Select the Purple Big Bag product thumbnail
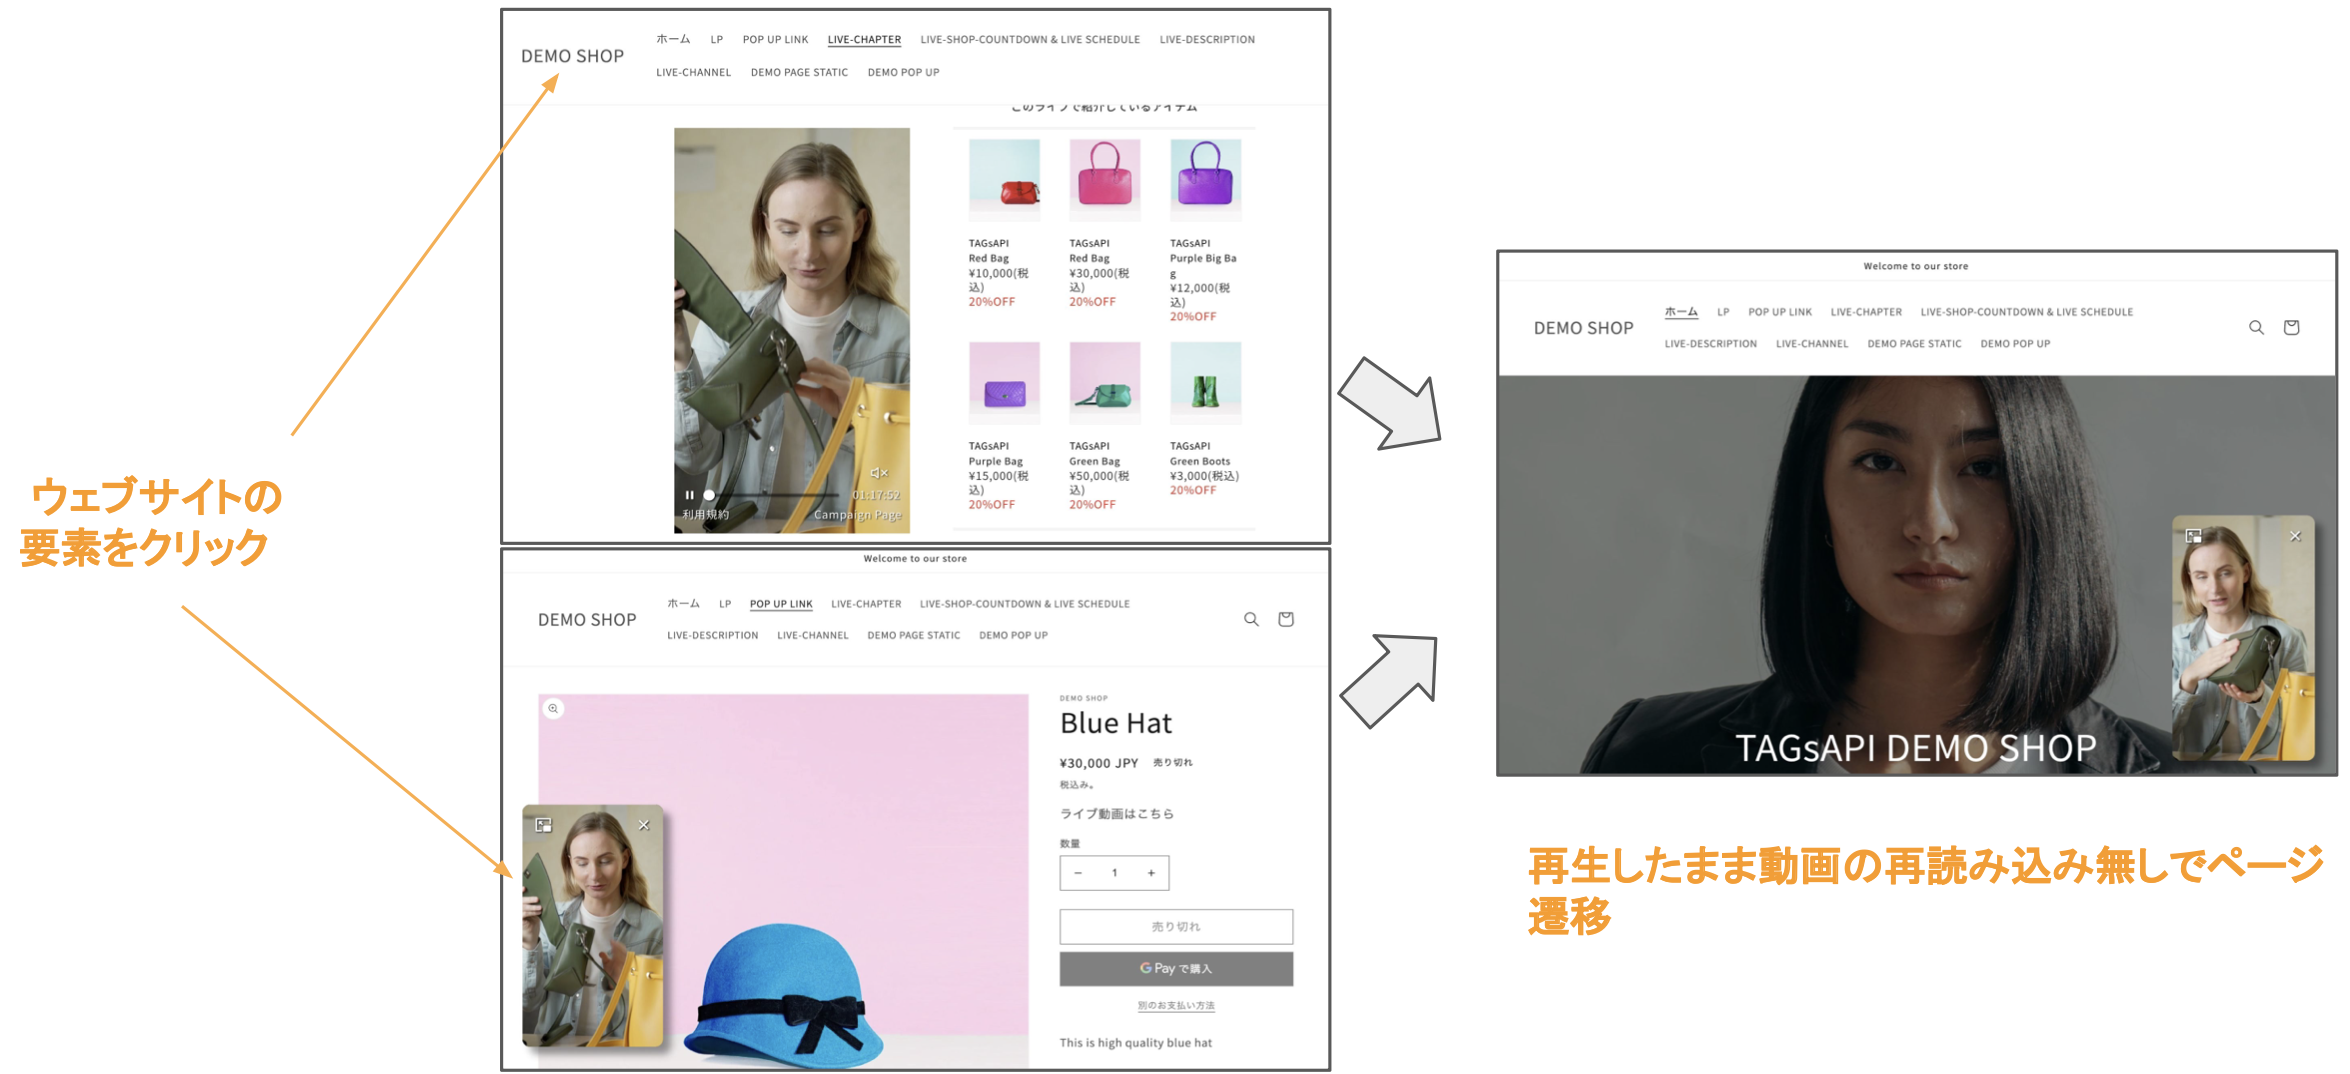Image resolution: width=2350 pixels, height=1074 pixels. [1205, 178]
